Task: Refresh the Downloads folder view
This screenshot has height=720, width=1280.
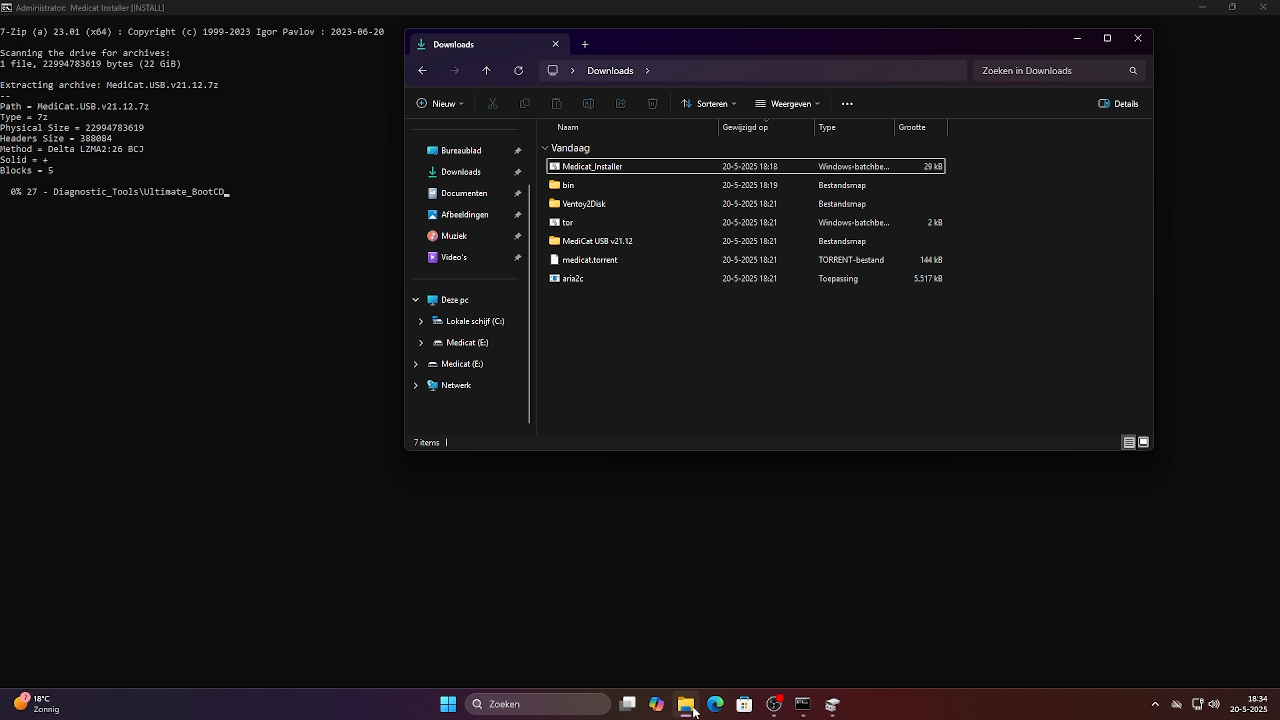Action: pos(518,71)
